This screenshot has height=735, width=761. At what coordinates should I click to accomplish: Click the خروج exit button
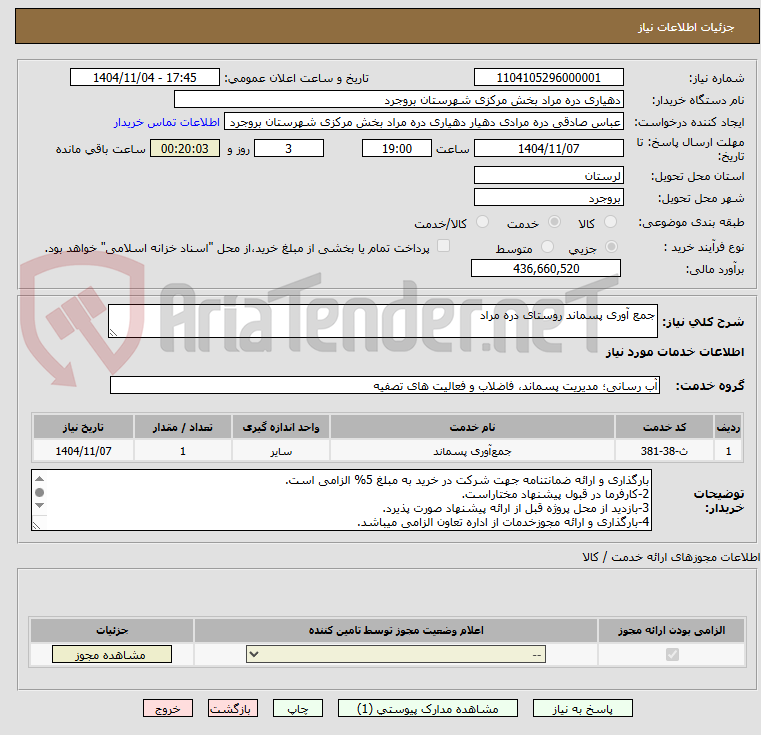167,708
